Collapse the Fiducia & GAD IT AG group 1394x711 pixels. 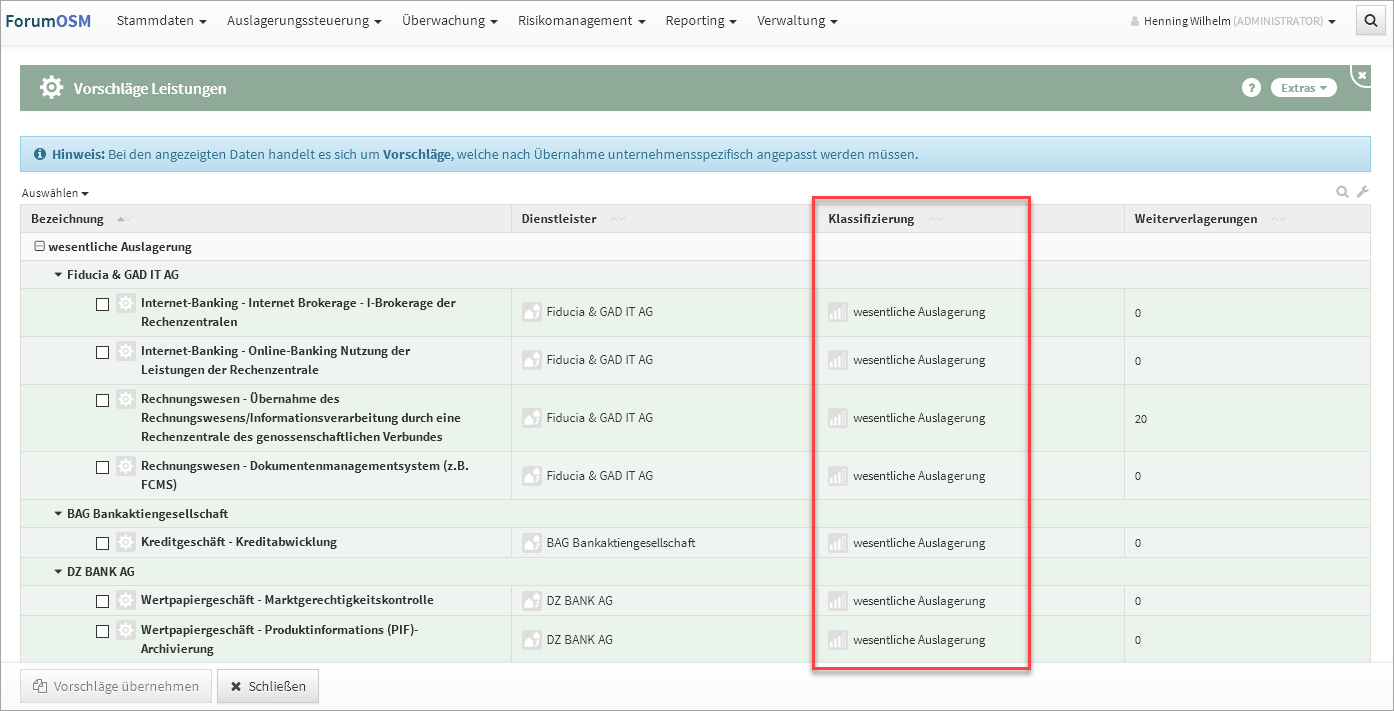(58, 274)
